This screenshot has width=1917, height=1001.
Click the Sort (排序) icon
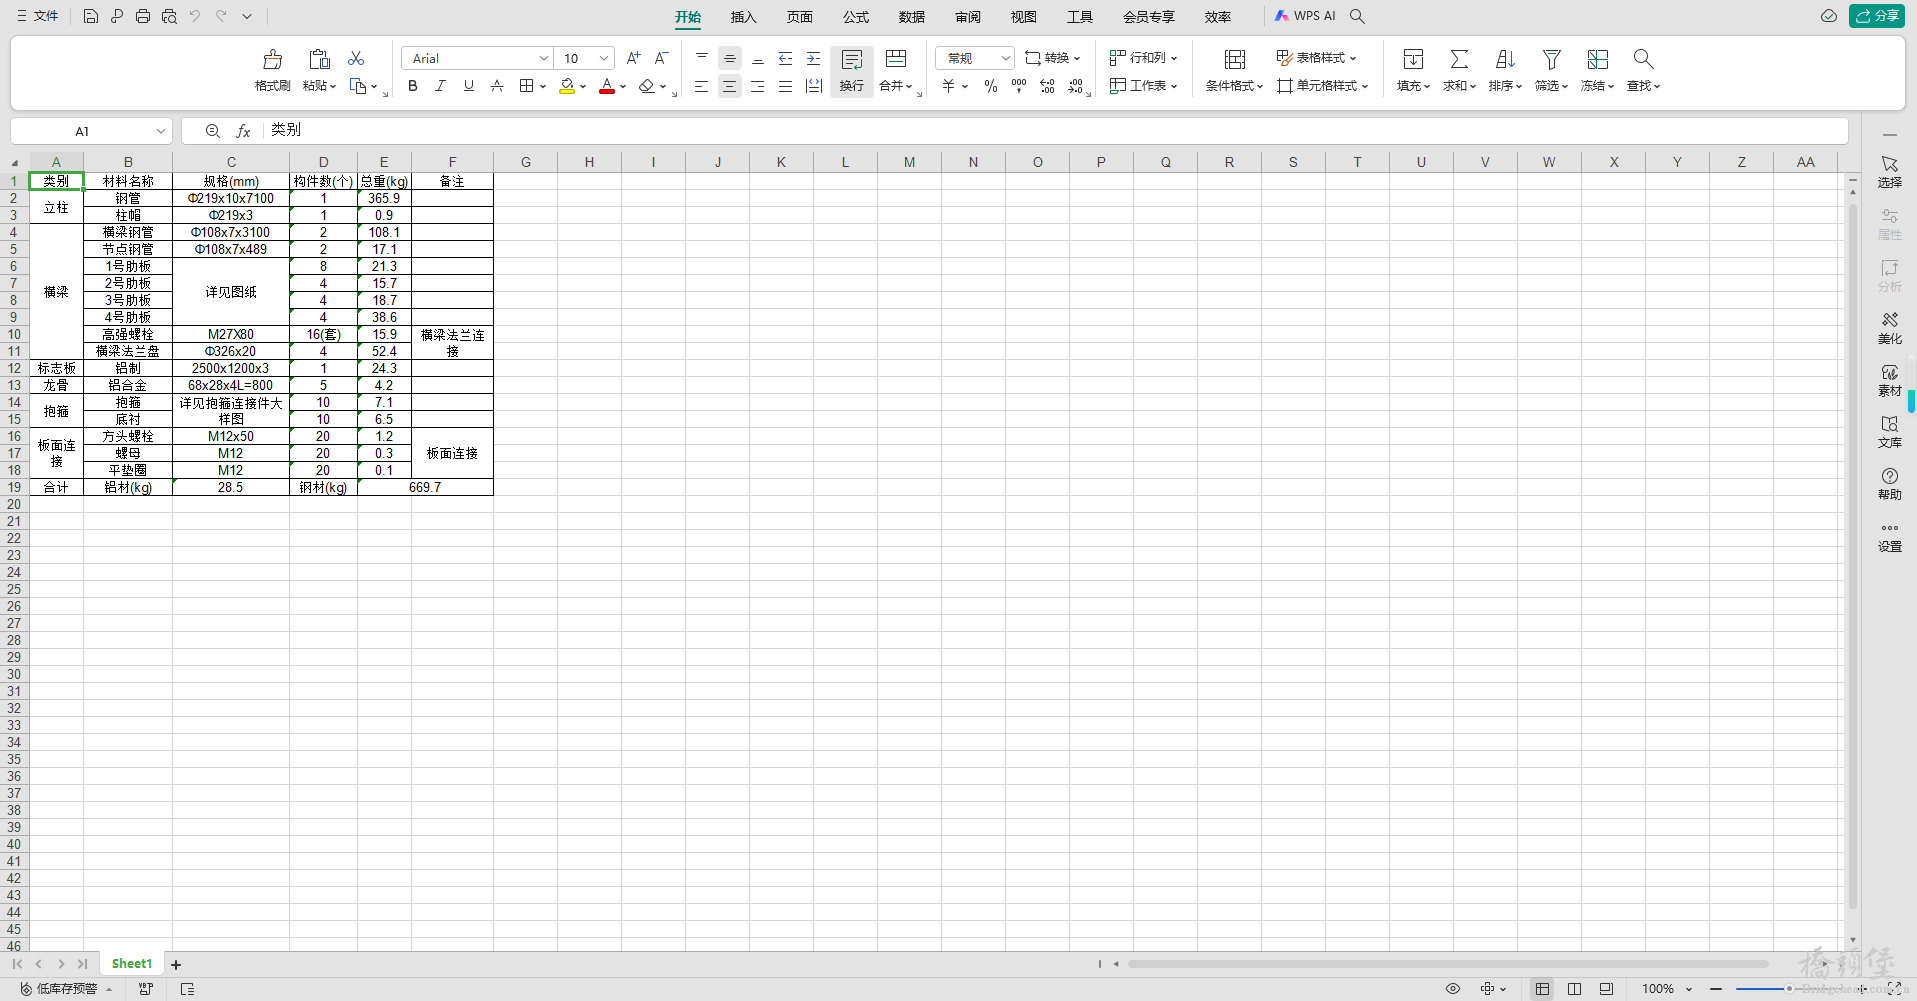click(1505, 59)
